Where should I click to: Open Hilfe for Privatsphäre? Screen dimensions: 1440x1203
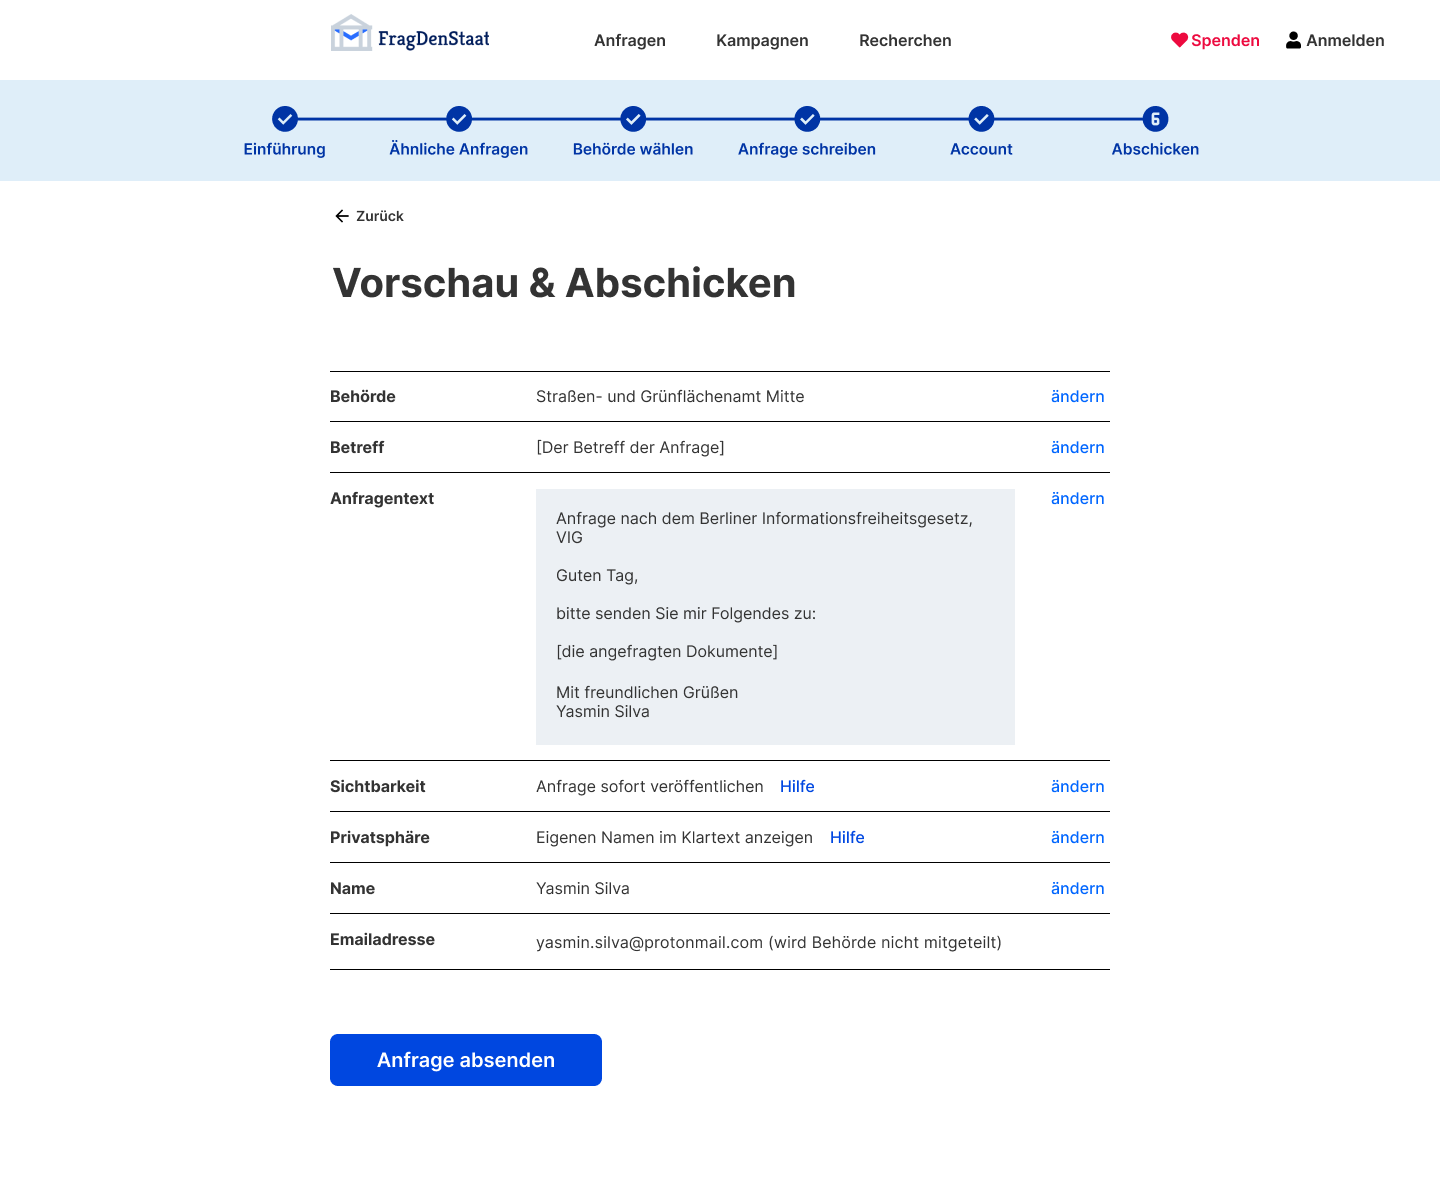coord(847,837)
